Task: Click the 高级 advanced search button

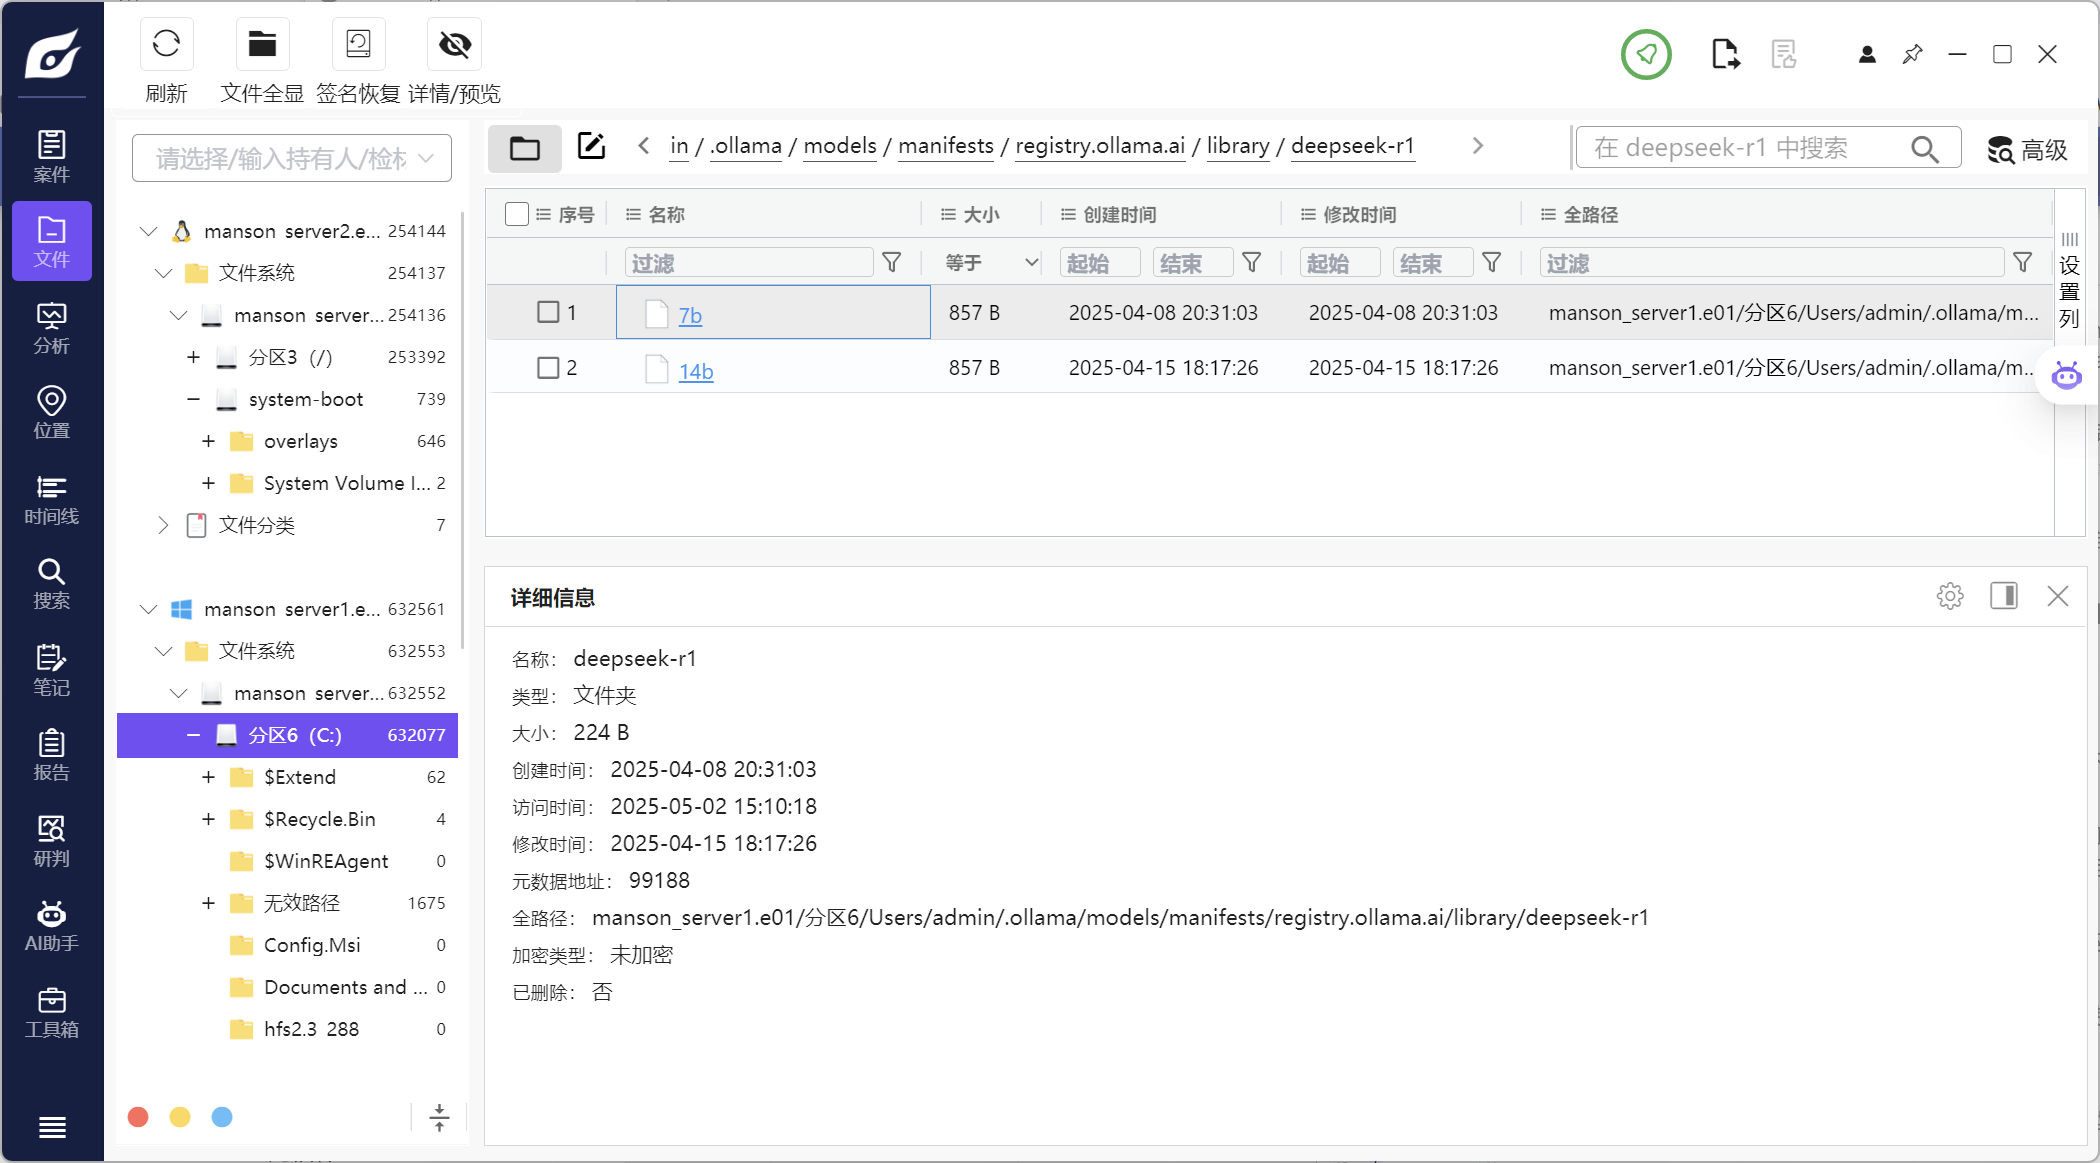Action: point(2027,150)
